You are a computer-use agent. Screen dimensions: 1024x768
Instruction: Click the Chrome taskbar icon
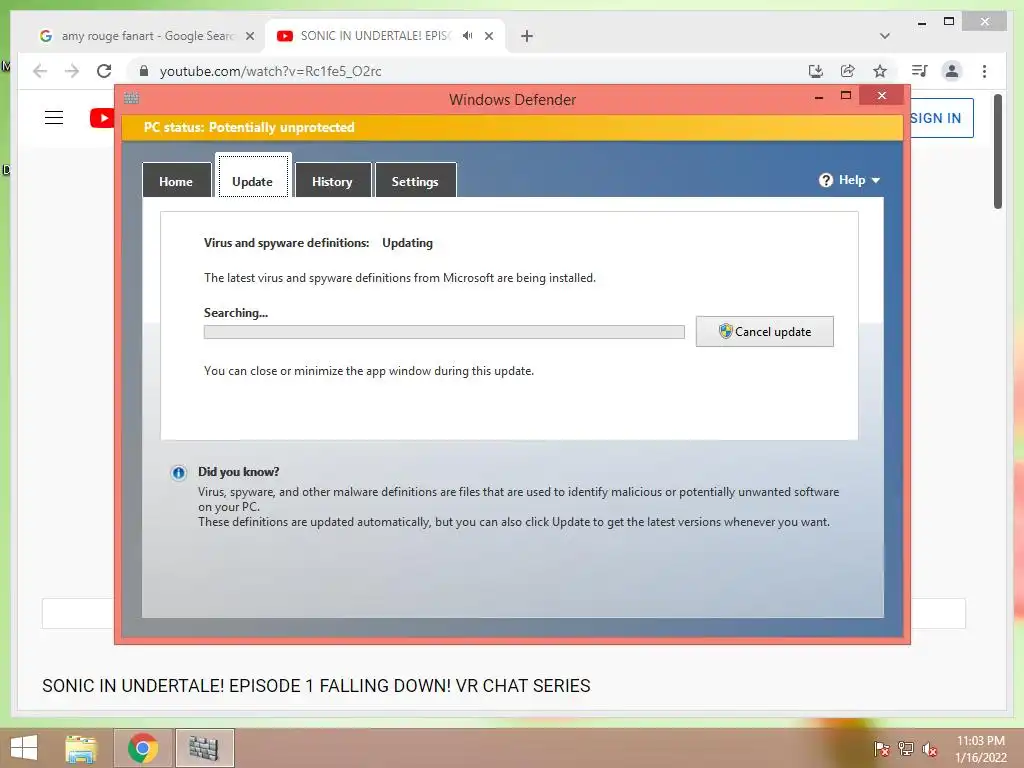click(x=143, y=748)
